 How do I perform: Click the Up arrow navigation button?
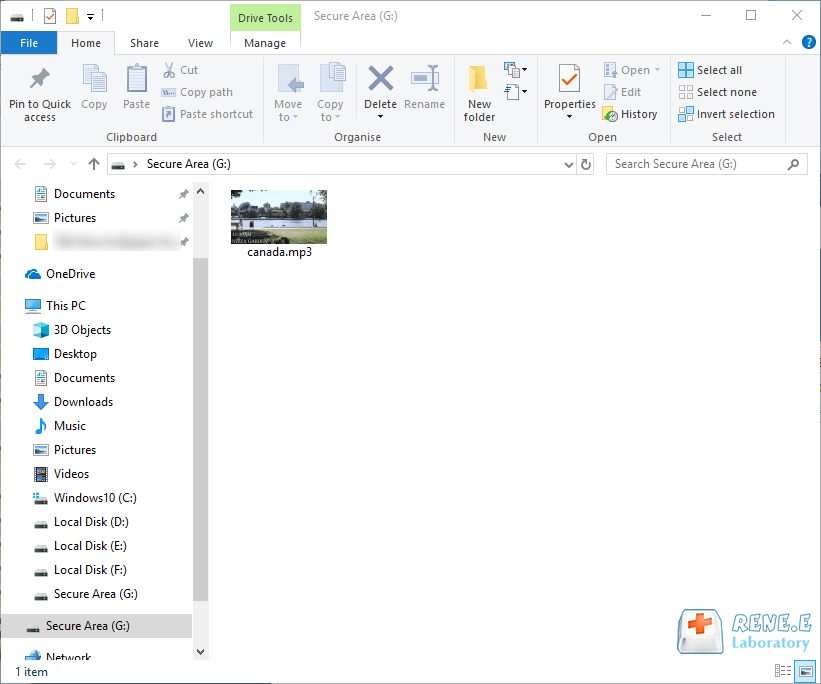[94, 164]
